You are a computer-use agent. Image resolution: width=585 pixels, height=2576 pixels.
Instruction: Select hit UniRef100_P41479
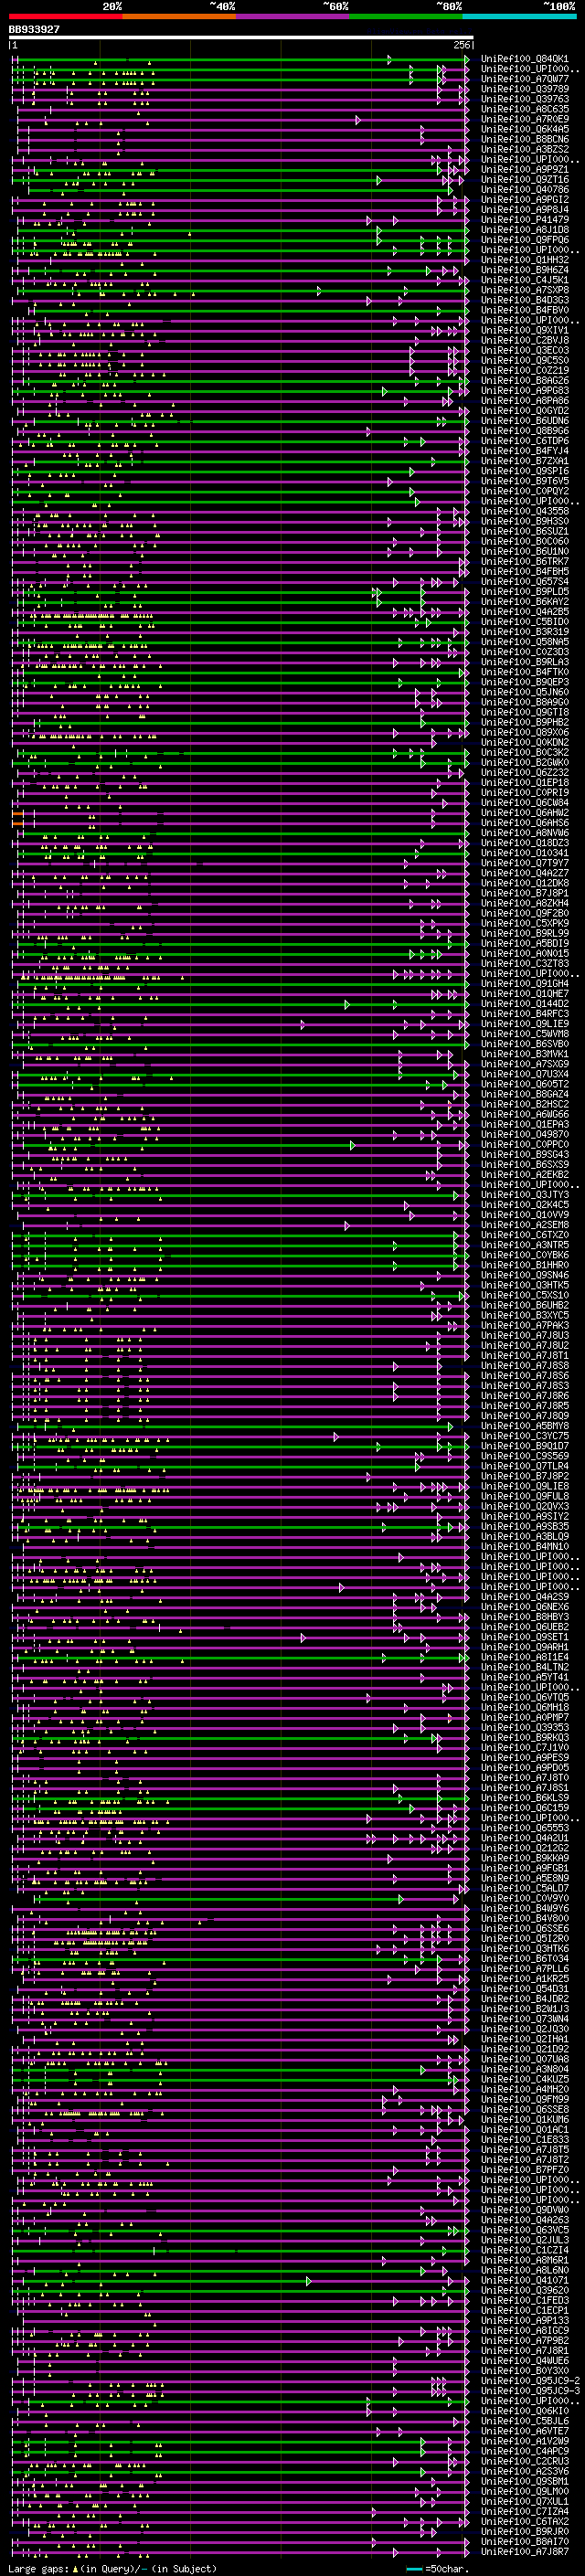[525, 220]
